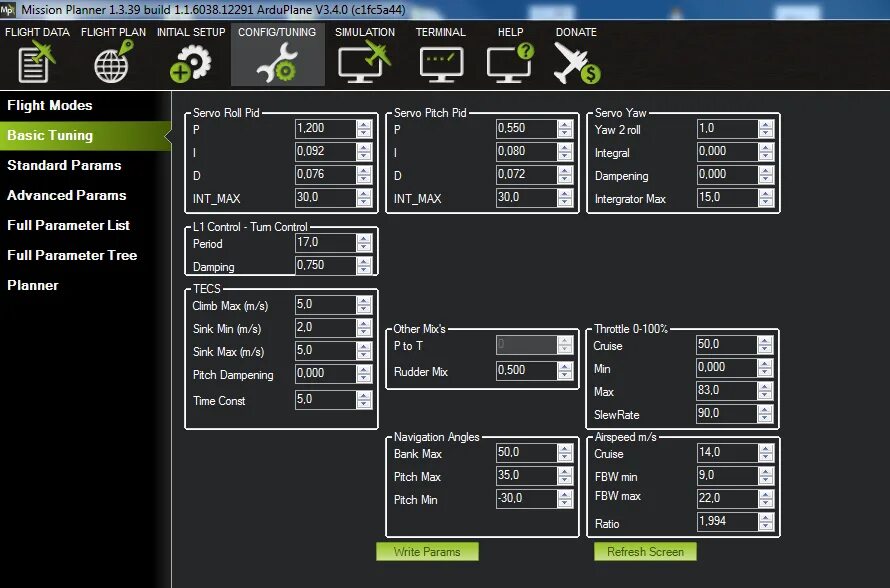
Task: Click Airspeed Cruise value field
Action: tap(728, 453)
